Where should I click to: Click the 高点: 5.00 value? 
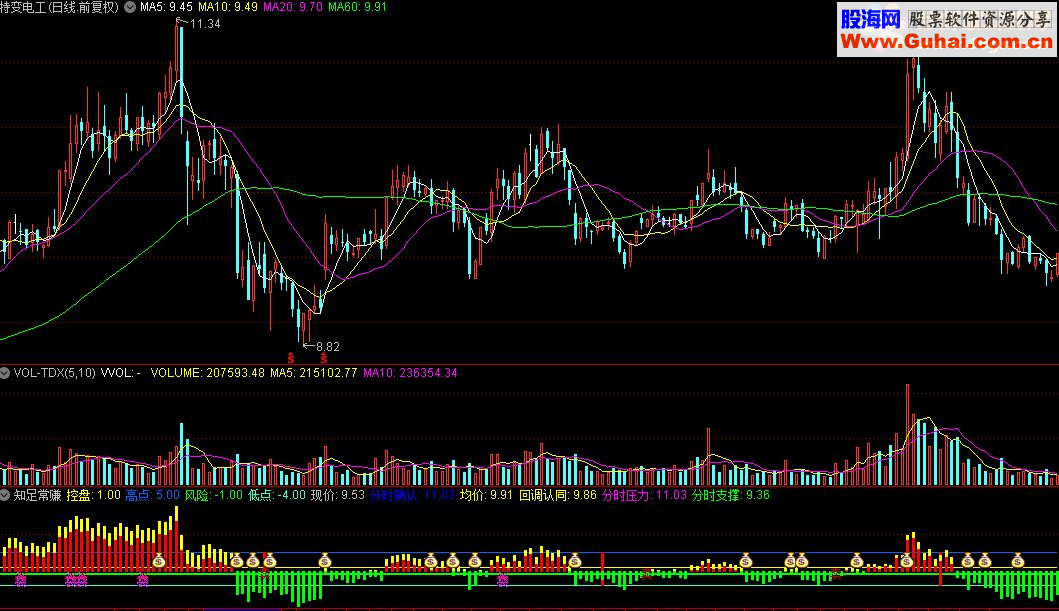pyautogui.click(x=153, y=495)
